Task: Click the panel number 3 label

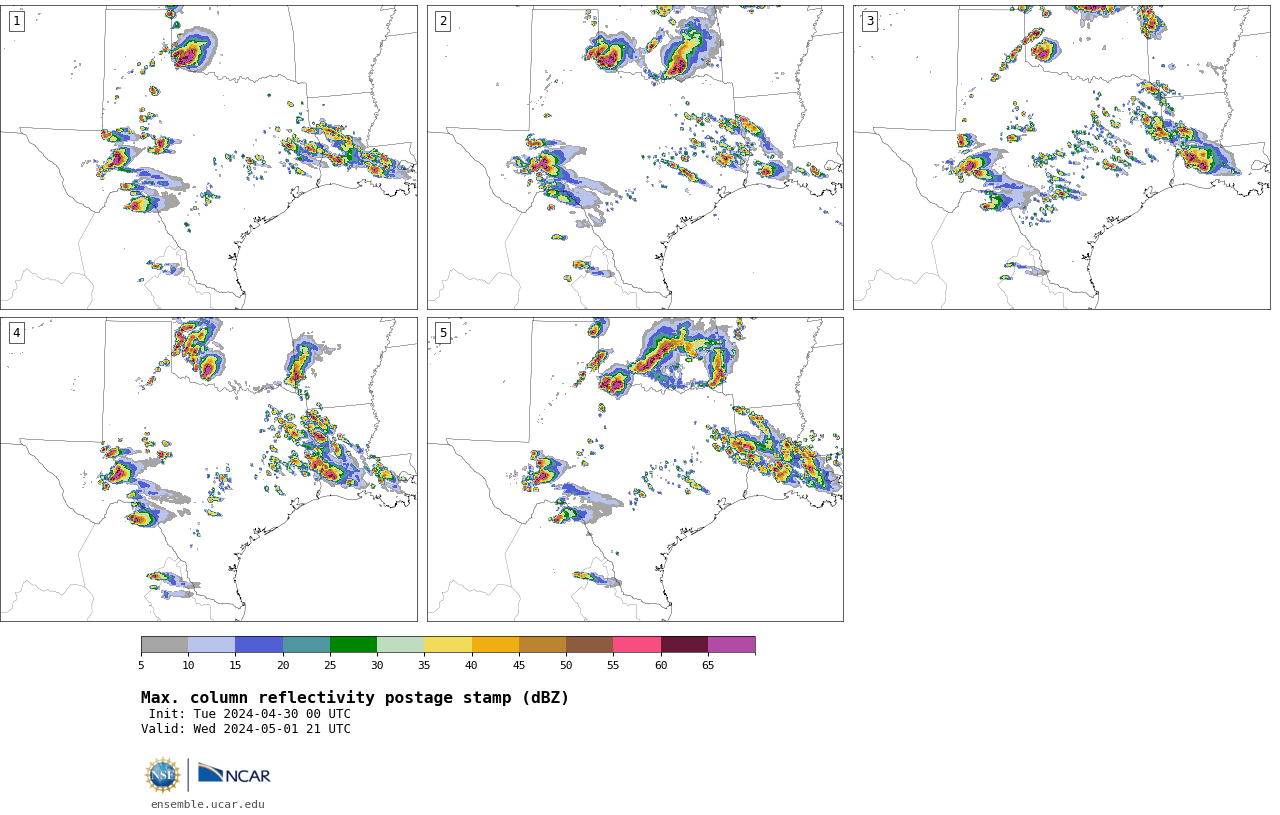Action: click(x=870, y=21)
